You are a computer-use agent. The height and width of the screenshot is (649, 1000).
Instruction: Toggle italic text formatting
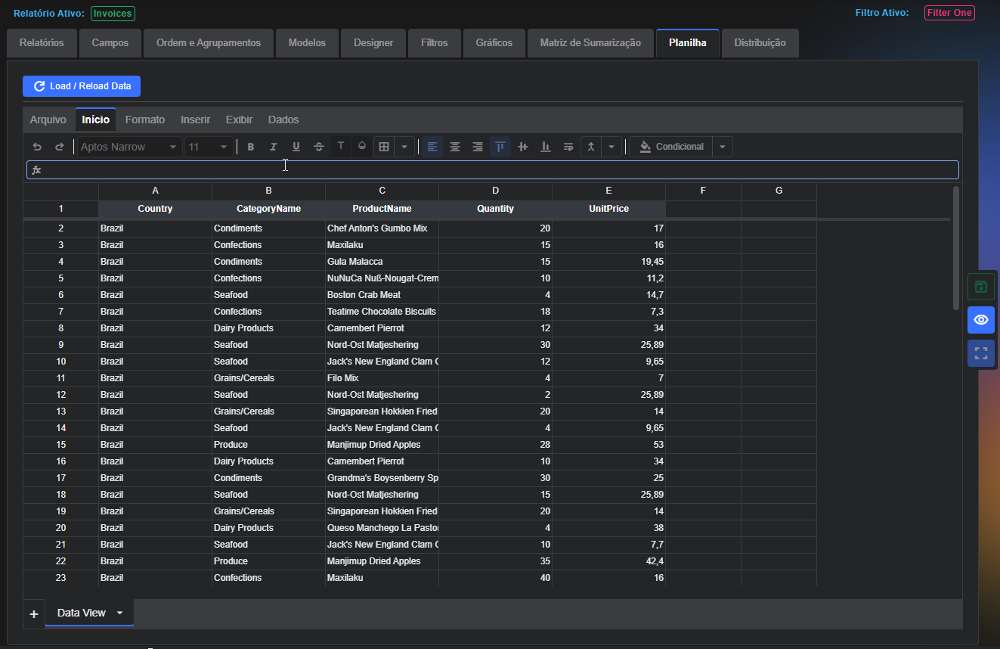tap(273, 147)
